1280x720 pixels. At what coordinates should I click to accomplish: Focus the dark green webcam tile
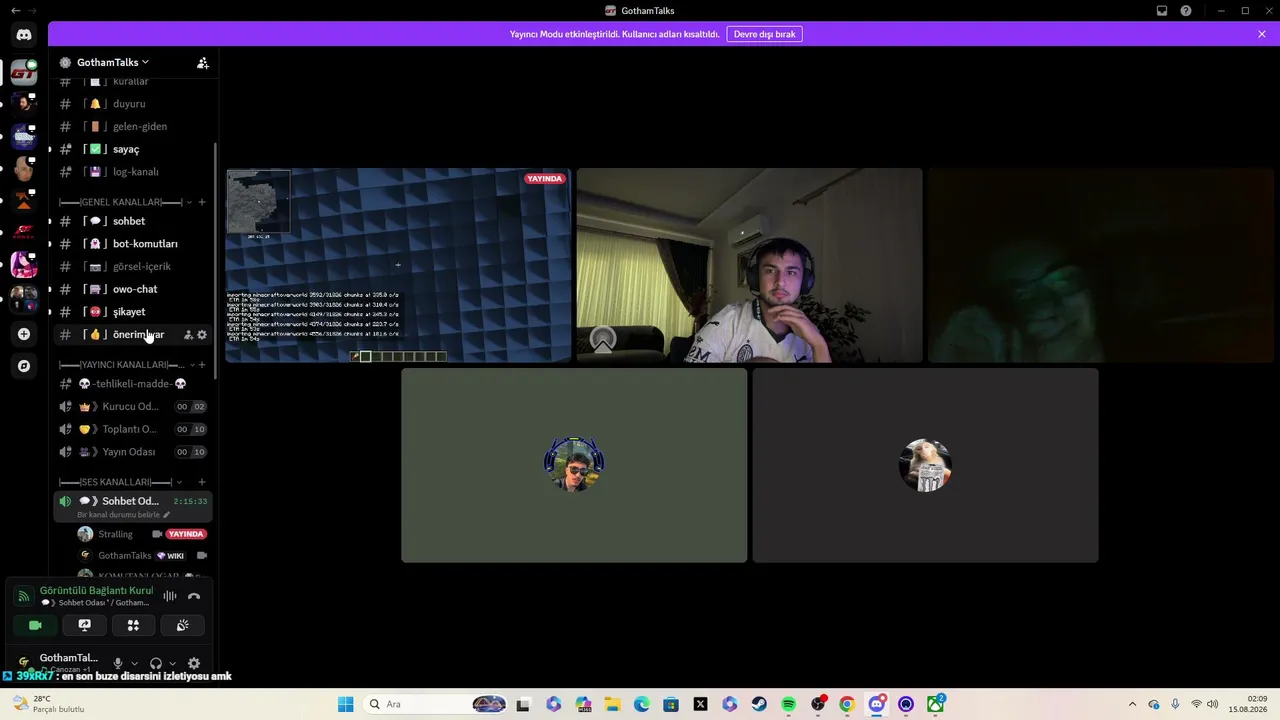click(x=1100, y=265)
